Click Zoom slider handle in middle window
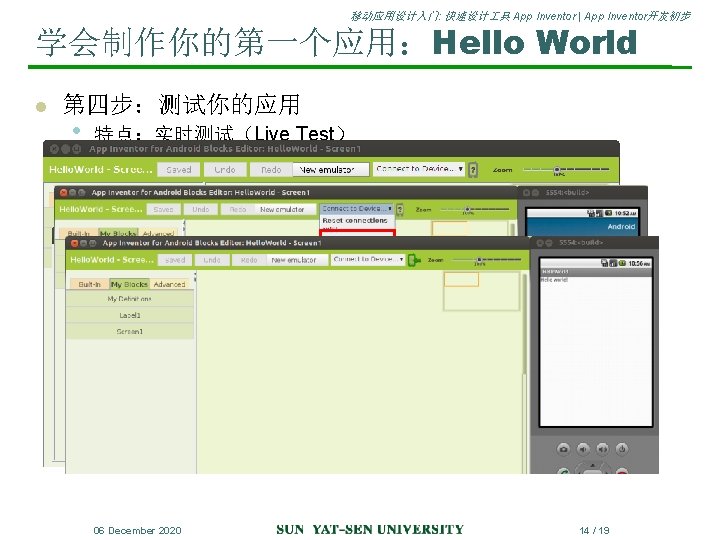Screen dimensions: 720x540 pyautogui.click(x=467, y=209)
